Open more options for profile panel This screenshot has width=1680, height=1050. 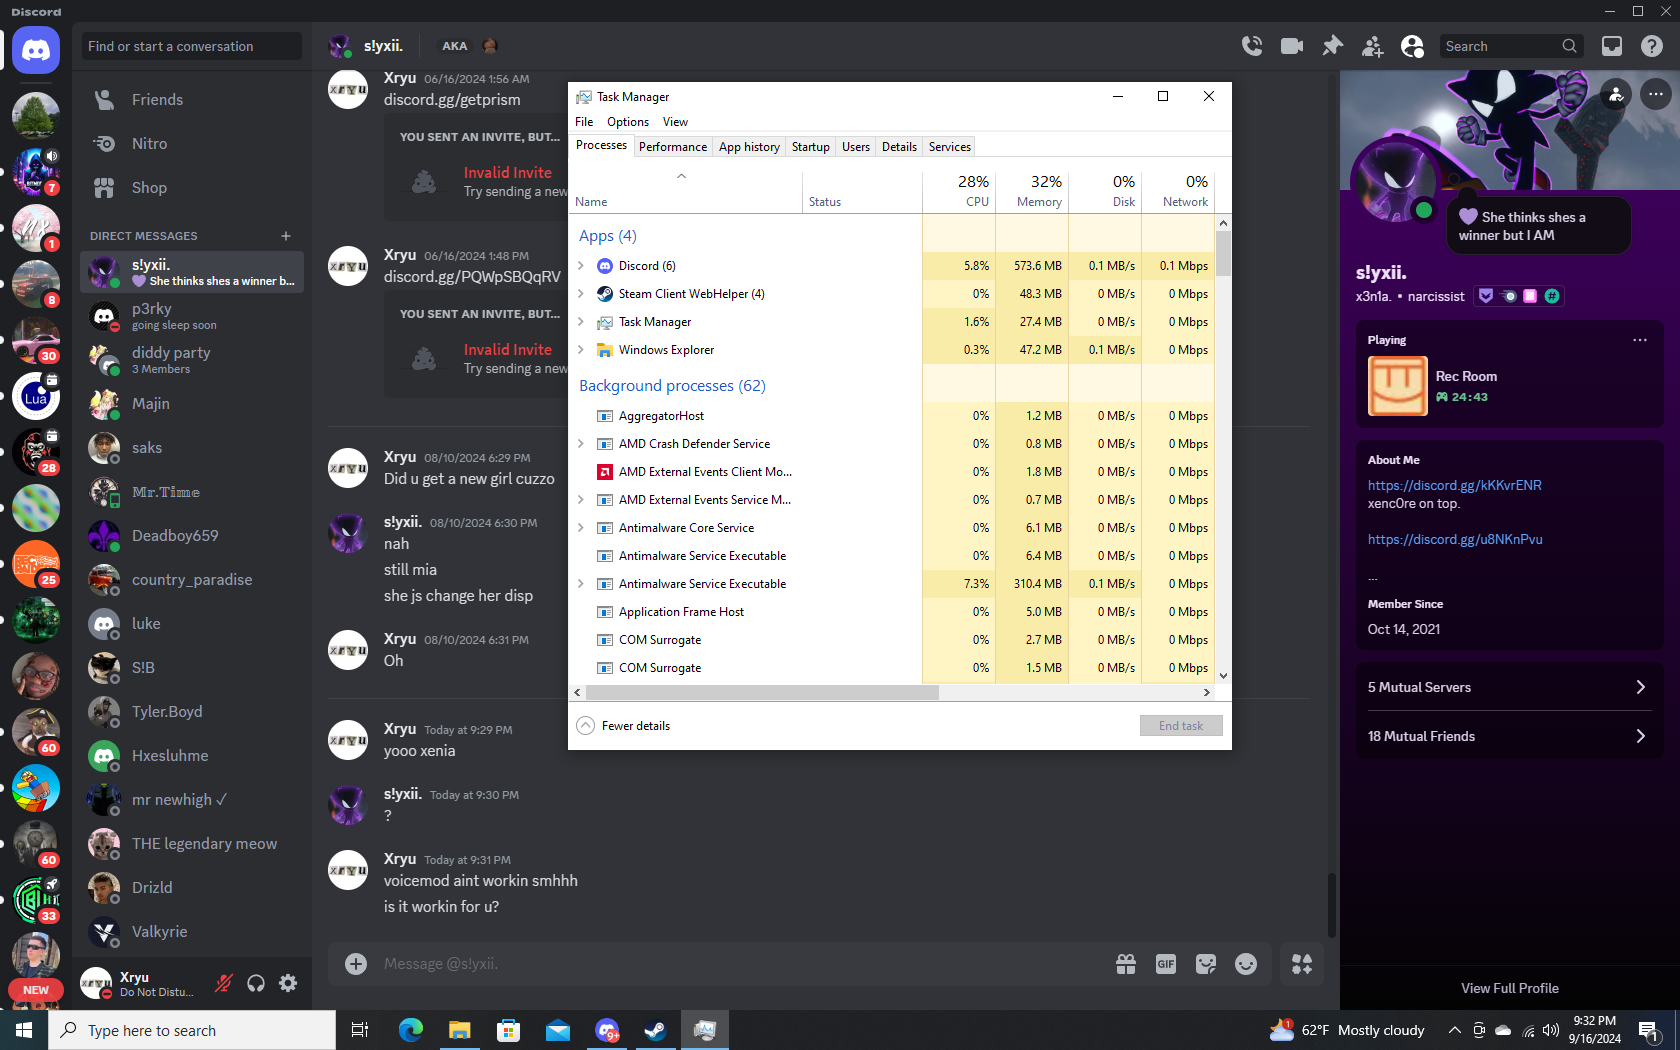tap(1656, 94)
